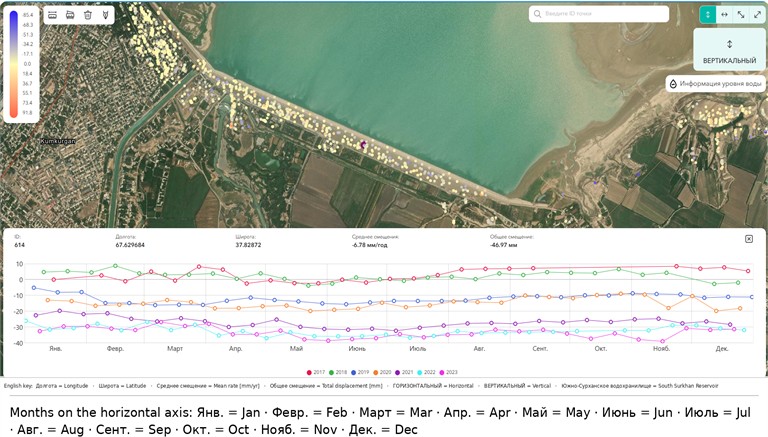This screenshot has height=437, width=768.
Task: Click the selected purple point on dam
Action: coord(363,145)
